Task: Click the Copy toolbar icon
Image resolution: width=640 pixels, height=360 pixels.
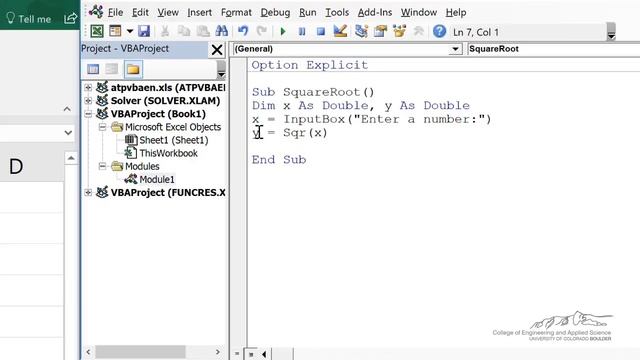Action: point(184,31)
